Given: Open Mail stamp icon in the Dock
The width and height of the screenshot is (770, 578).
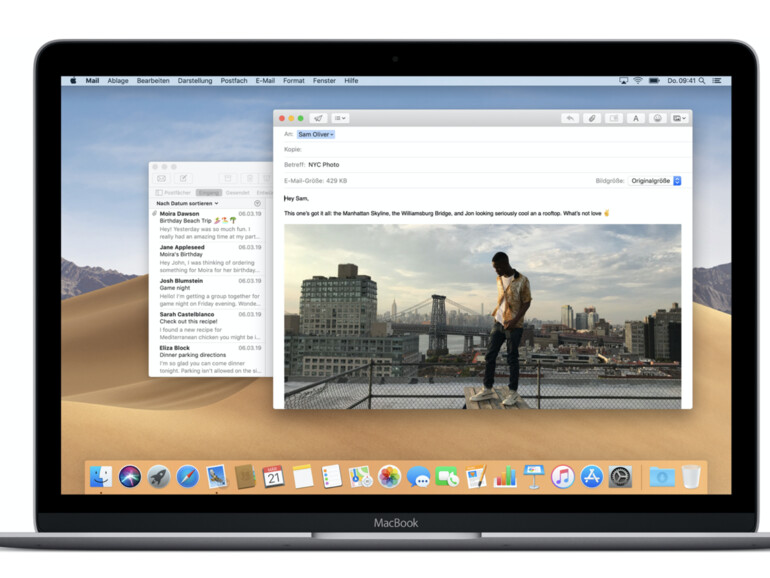Looking at the screenshot, I should 217,476.
